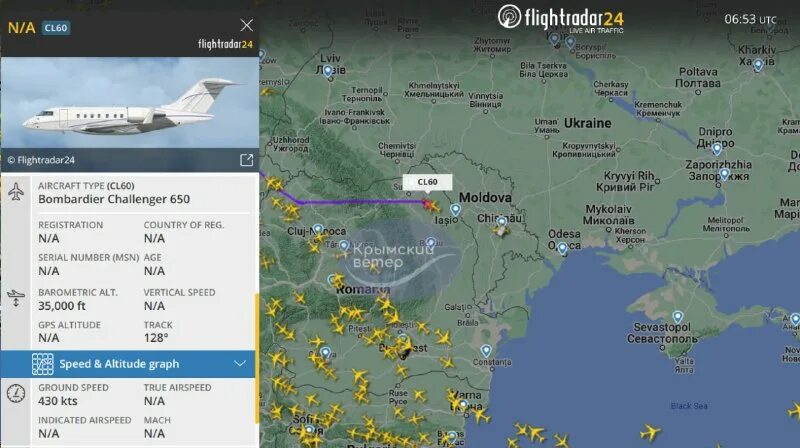Click the Sevastopol airport pin marker
Viewport: 800px width, 448px height.
coord(678,317)
